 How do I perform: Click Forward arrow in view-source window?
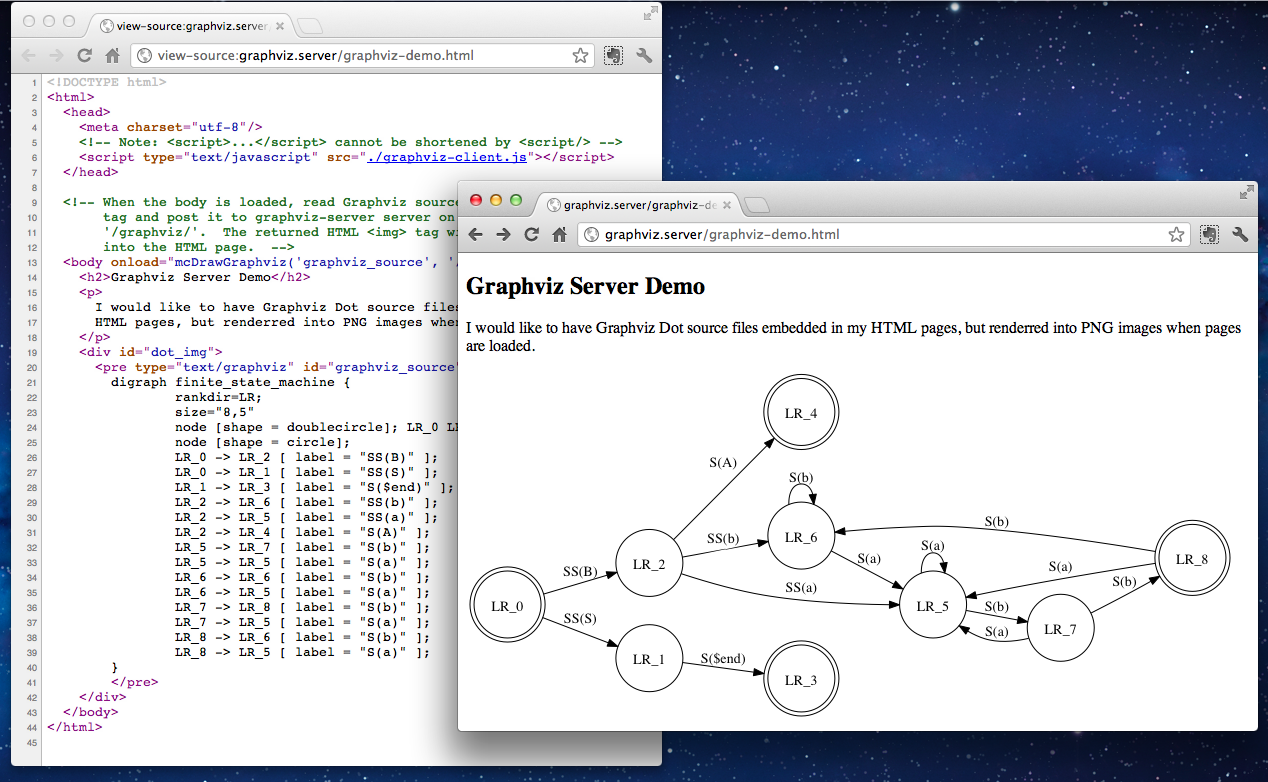click(56, 56)
